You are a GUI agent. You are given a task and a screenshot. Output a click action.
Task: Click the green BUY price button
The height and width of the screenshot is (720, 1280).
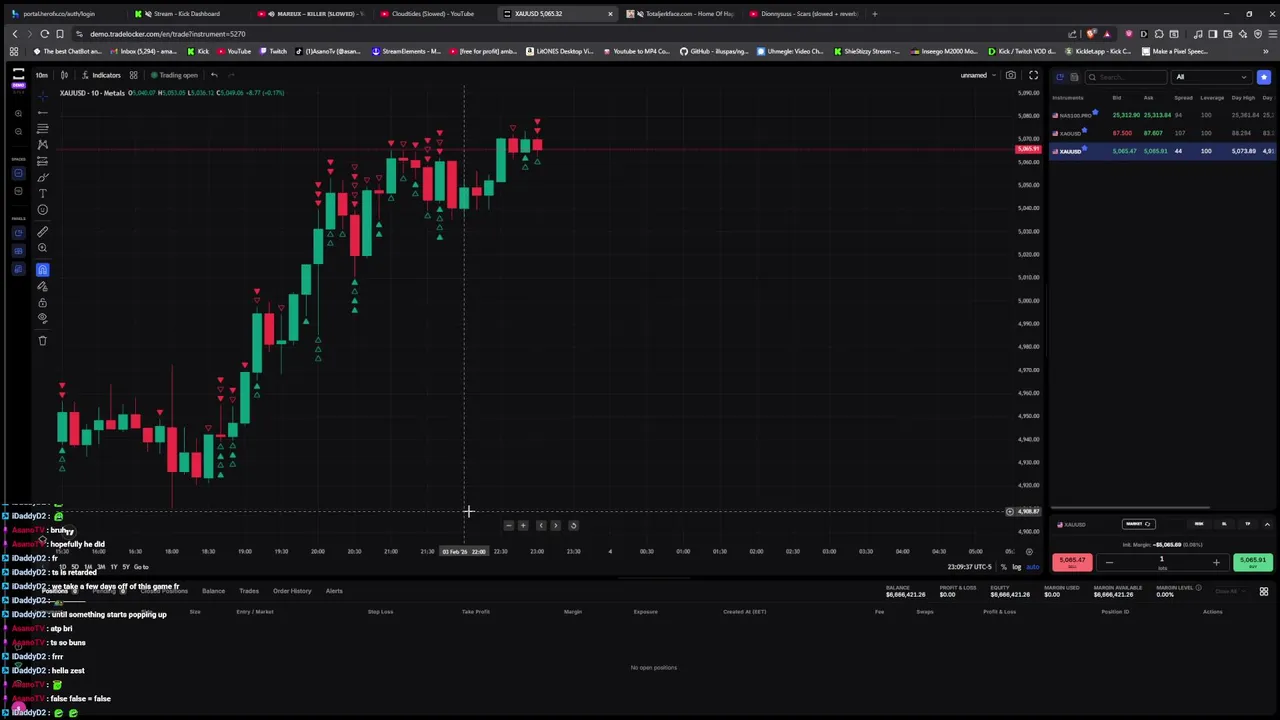(1252, 562)
